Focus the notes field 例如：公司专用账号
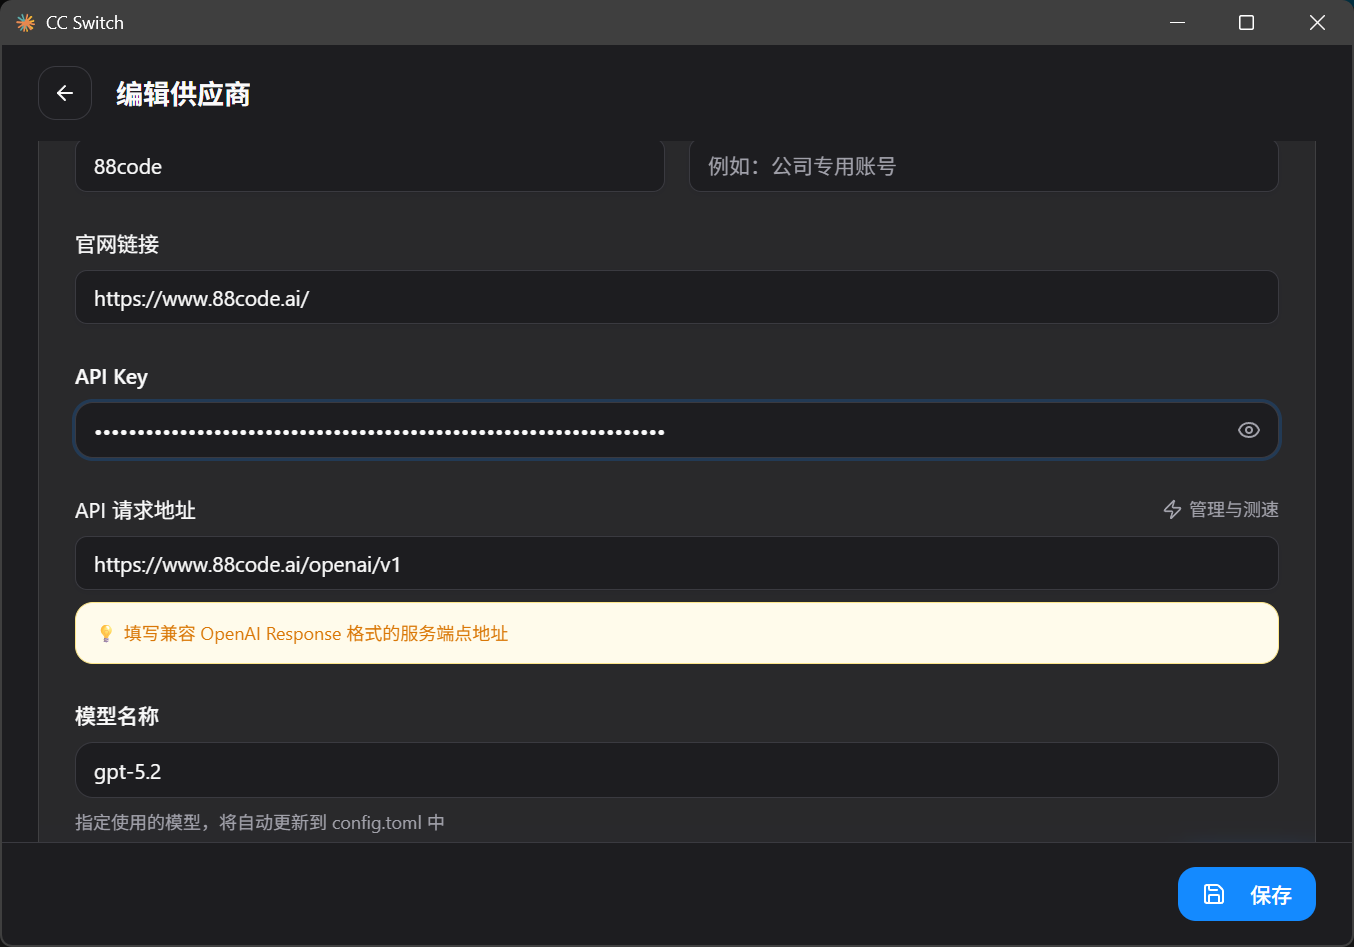 click(984, 166)
